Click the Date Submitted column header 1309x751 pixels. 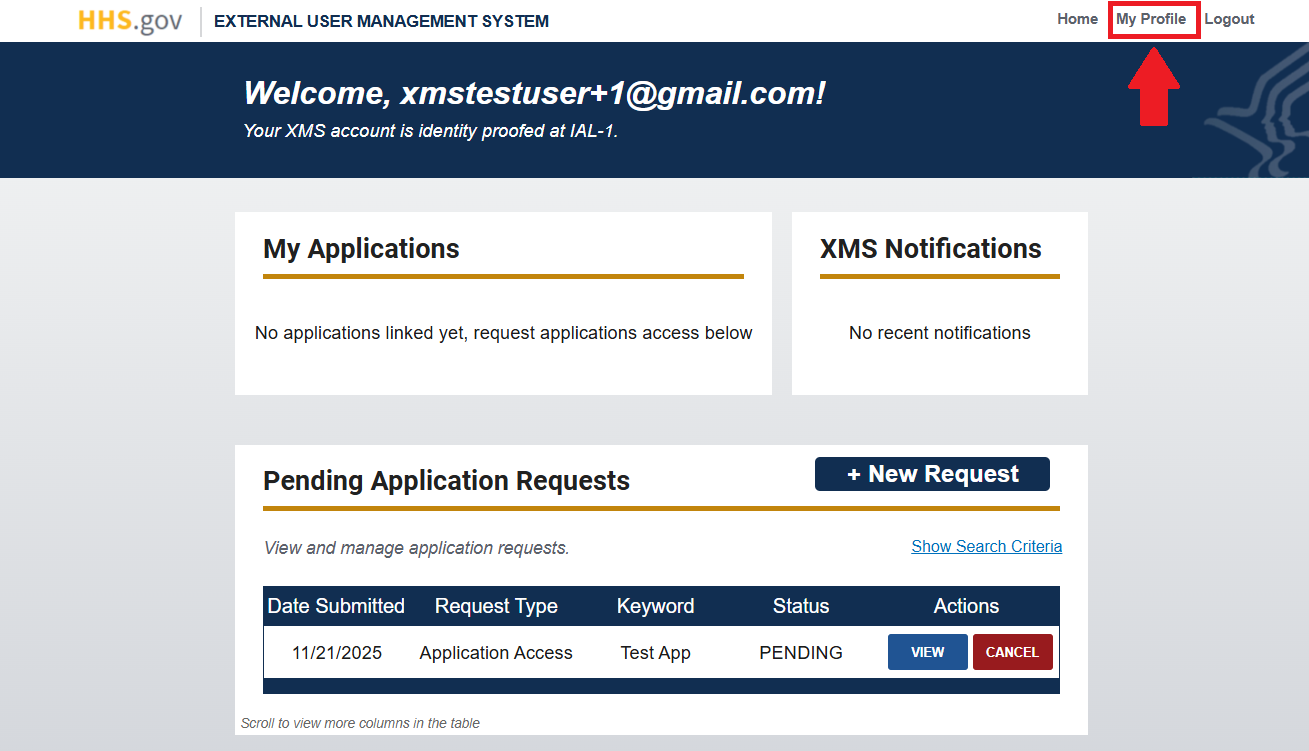pyautogui.click(x=336, y=606)
